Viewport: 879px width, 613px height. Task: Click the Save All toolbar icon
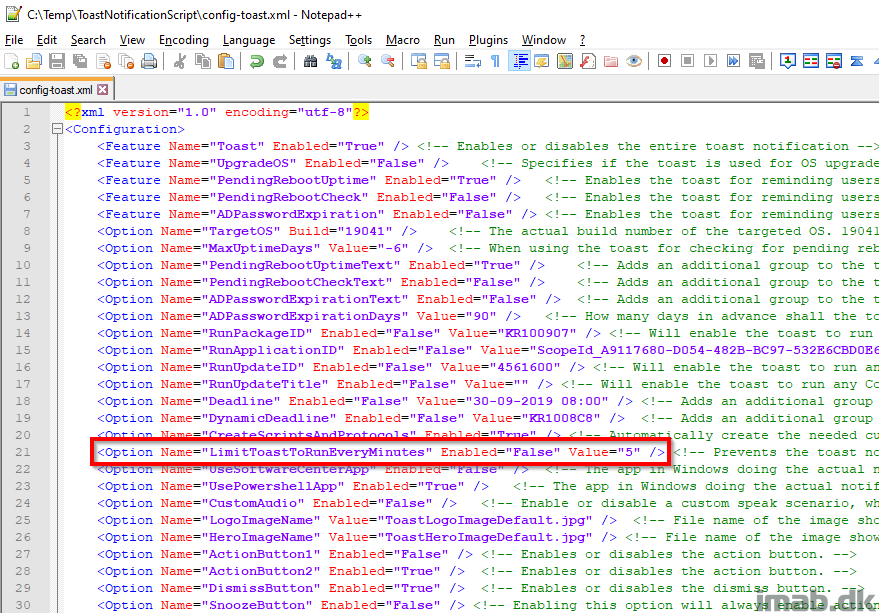80,61
